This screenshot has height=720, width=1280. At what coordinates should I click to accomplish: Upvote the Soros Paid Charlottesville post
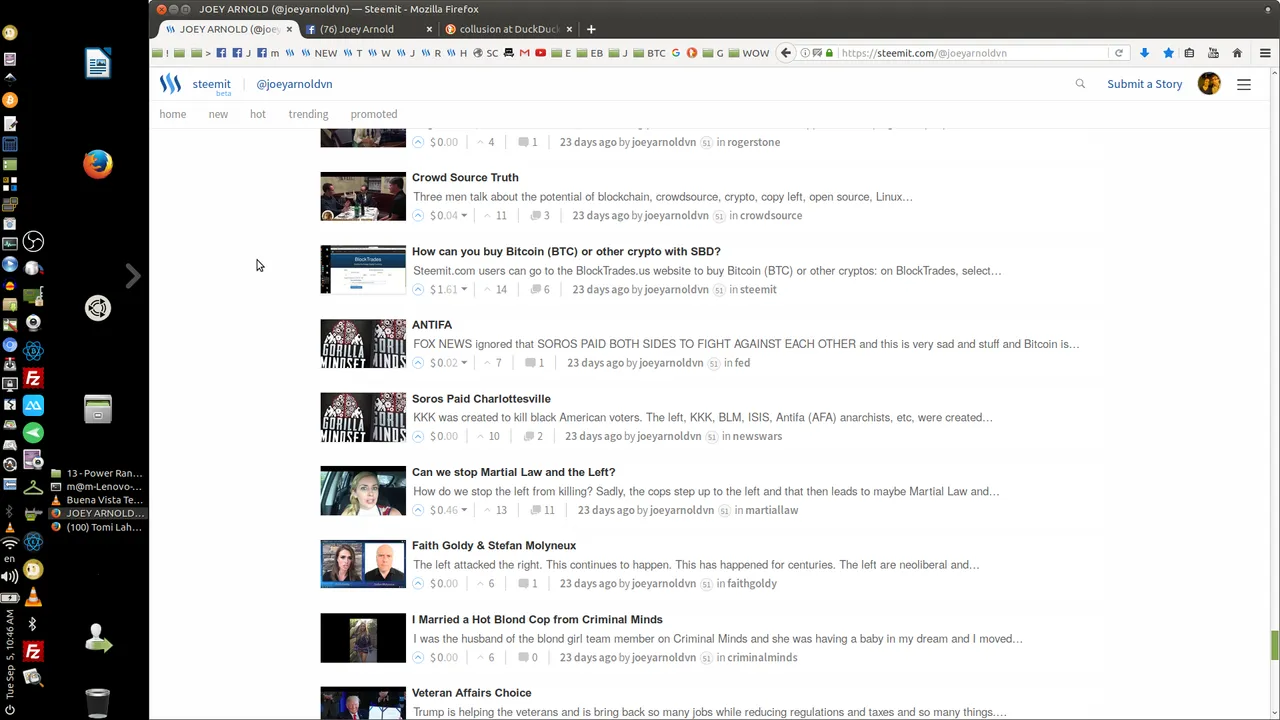click(x=418, y=437)
